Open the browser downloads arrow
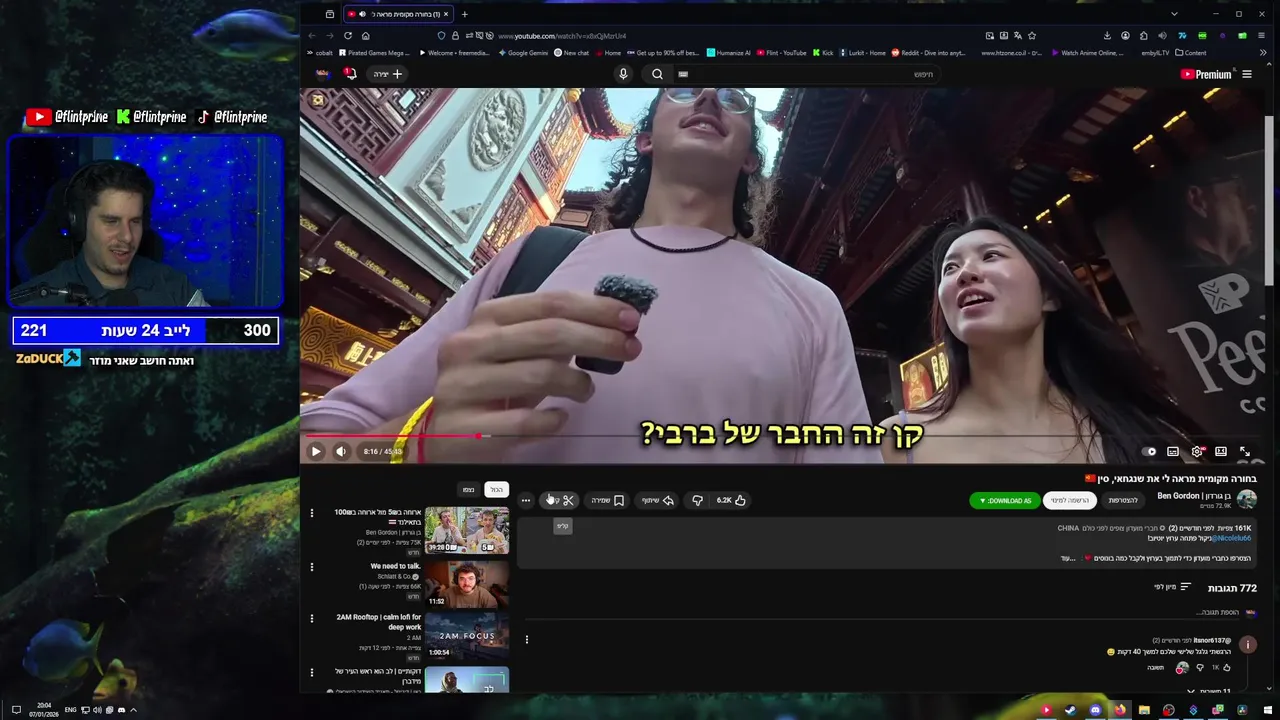Viewport: 1280px width, 720px height. point(1107,35)
